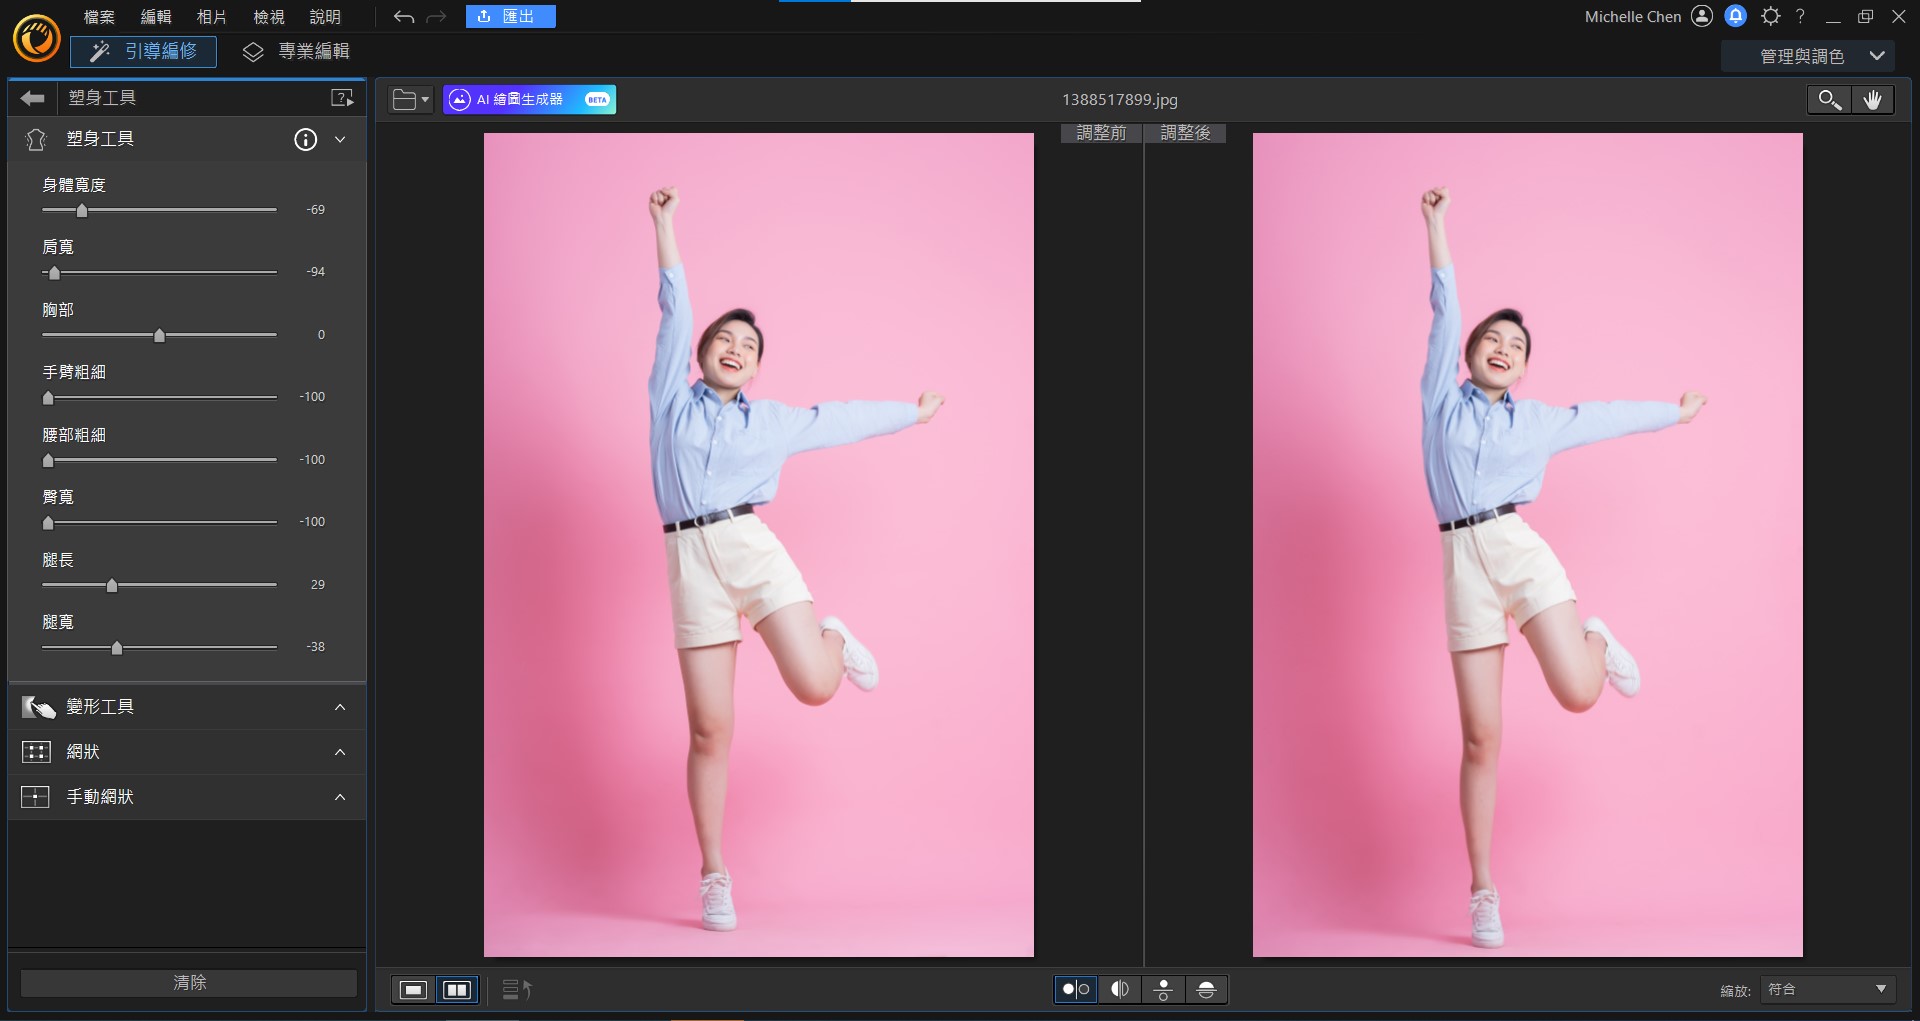Open the 檔案 menu
The image size is (1920, 1021).
click(x=99, y=17)
